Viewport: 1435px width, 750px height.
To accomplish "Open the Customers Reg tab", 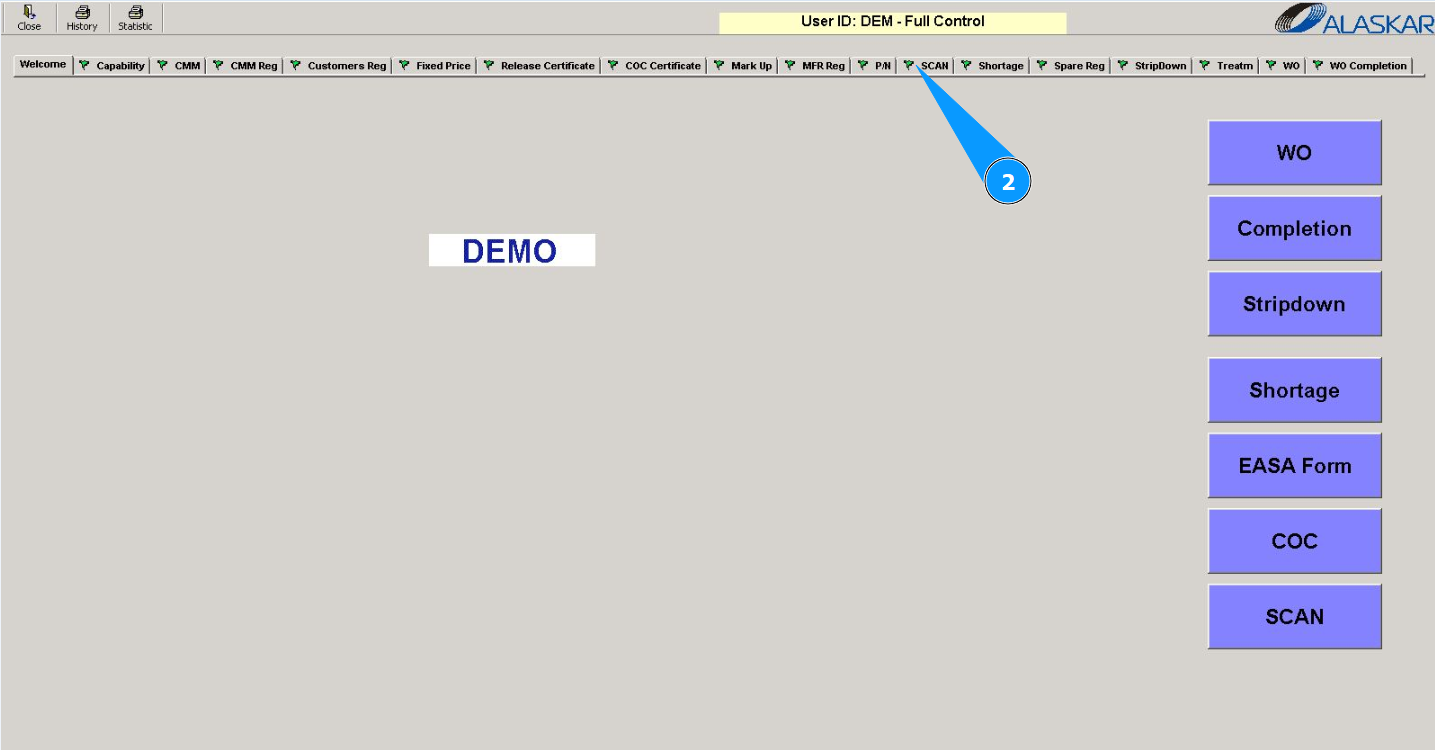I will point(345,65).
